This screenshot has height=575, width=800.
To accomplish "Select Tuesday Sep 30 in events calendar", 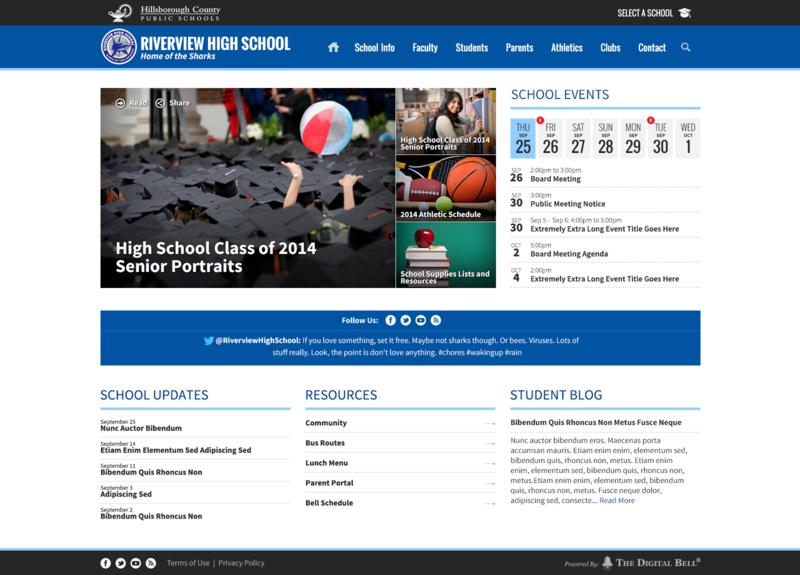I will point(660,139).
